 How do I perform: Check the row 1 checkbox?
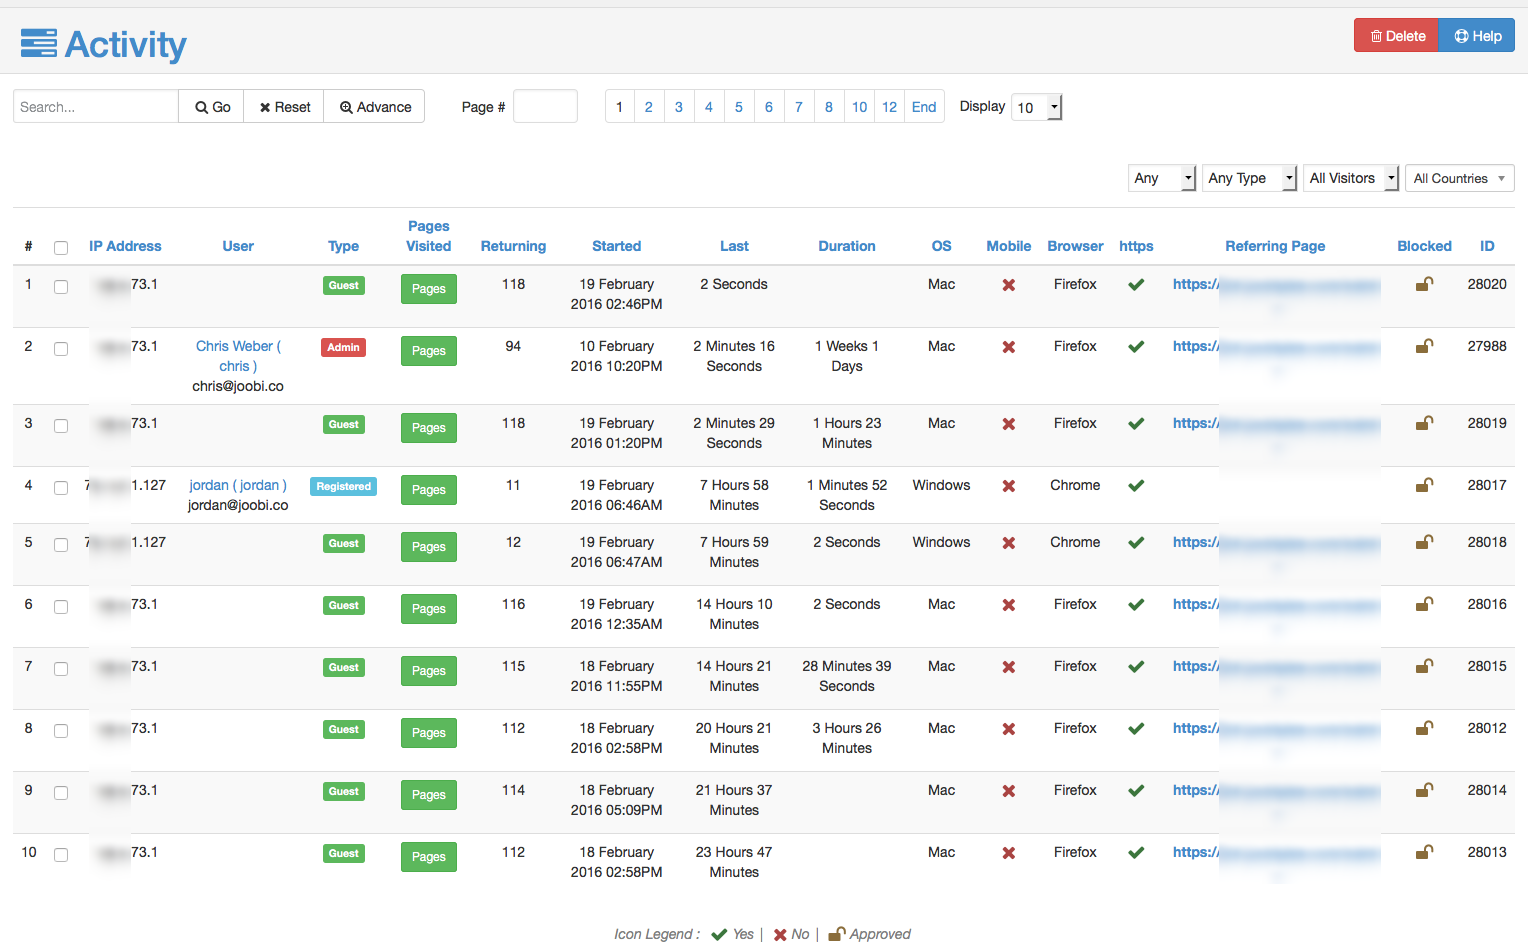pos(61,287)
